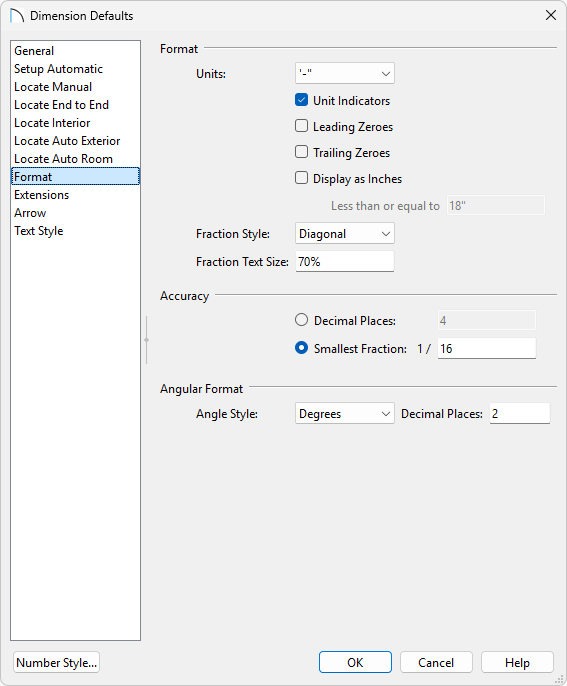Check Display as Inches

(x=301, y=178)
